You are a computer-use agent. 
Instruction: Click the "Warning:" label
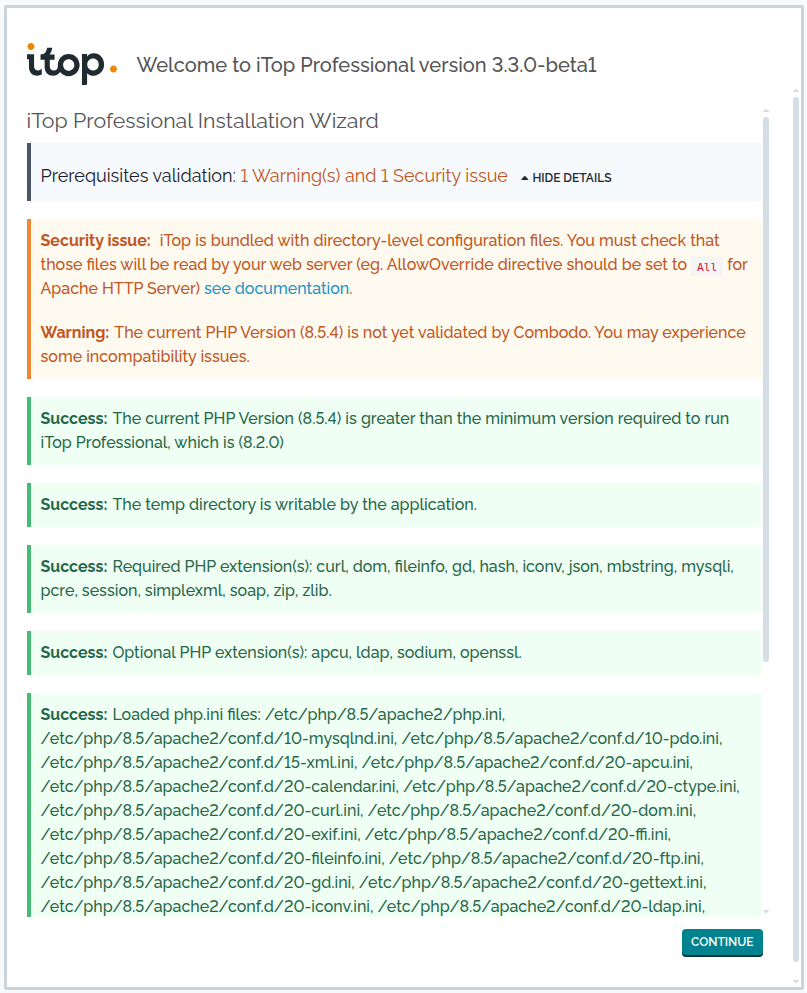coord(75,332)
